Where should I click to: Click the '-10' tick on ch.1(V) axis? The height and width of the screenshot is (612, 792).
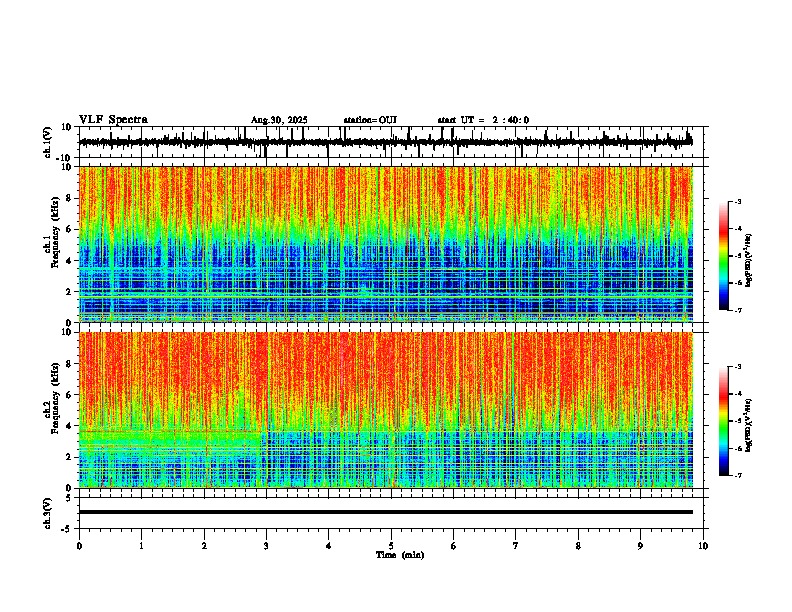click(x=65, y=158)
